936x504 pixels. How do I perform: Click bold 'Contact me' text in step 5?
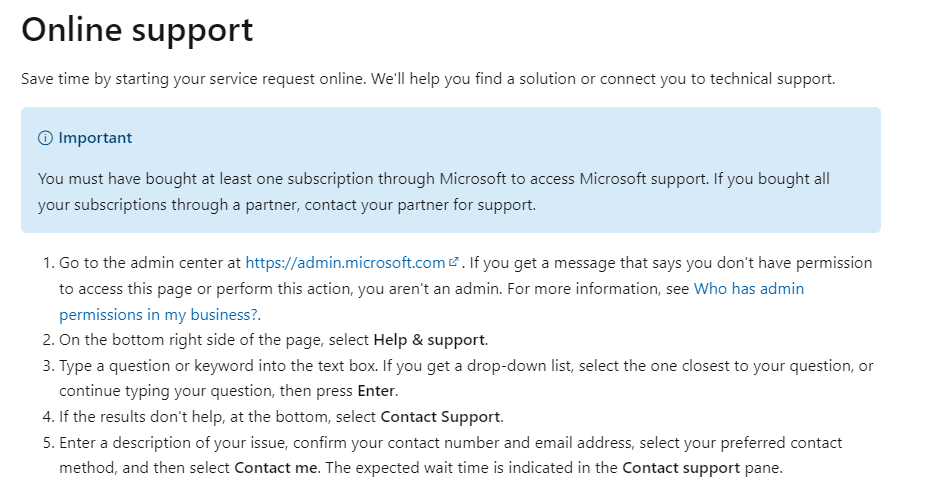pos(276,468)
